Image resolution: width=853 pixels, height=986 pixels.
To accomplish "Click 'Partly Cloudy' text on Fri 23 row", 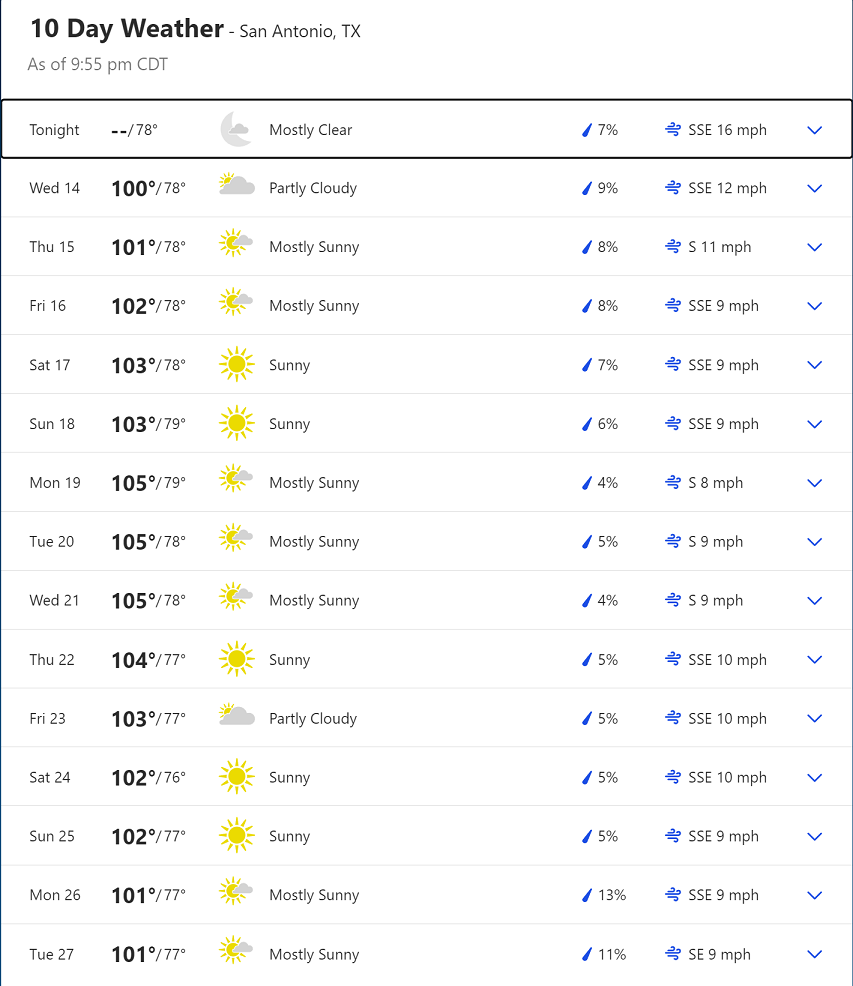I will click(313, 719).
